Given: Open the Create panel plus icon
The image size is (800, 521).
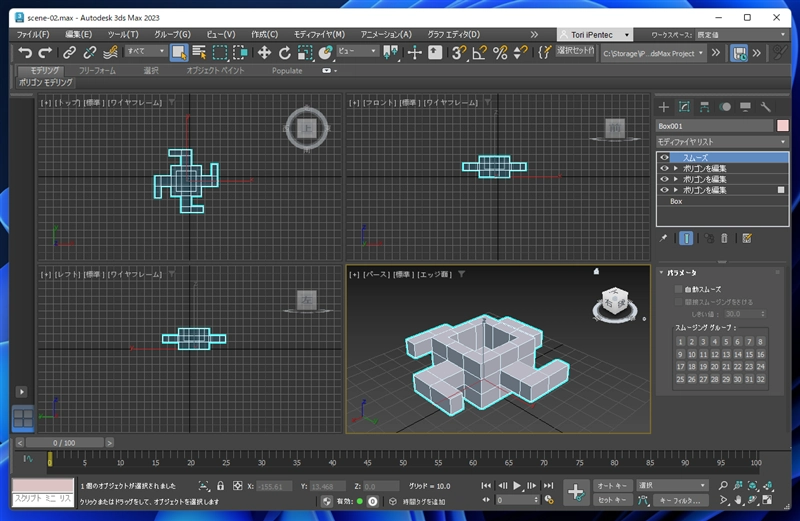Looking at the screenshot, I should (x=664, y=107).
